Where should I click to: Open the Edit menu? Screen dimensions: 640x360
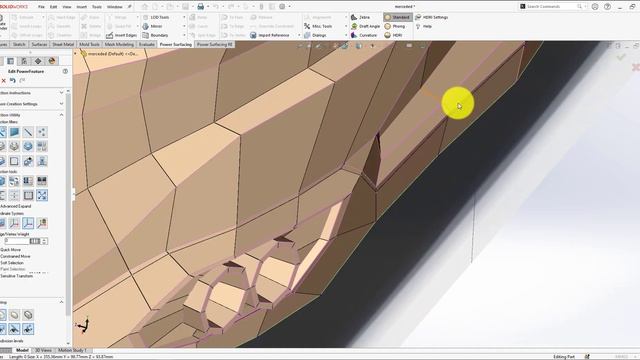point(53,7)
